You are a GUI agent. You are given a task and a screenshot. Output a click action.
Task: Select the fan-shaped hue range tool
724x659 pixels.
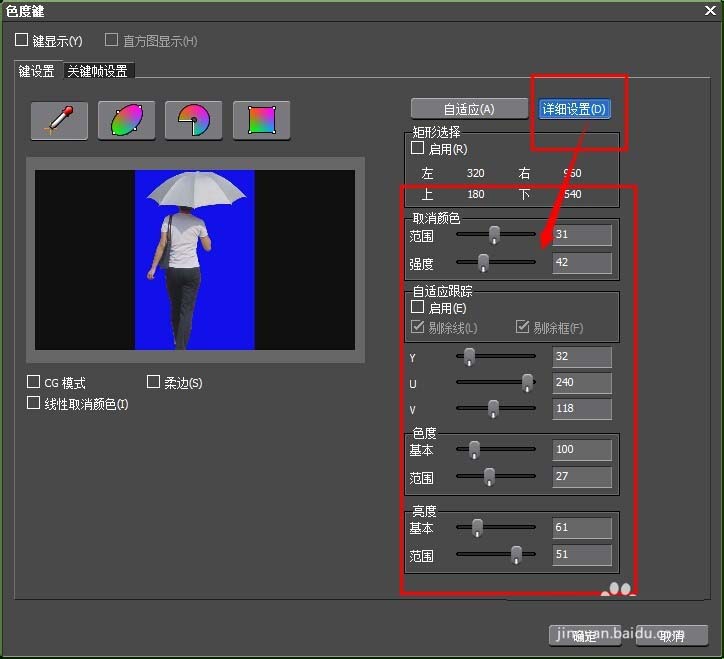pyautogui.click(x=193, y=121)
